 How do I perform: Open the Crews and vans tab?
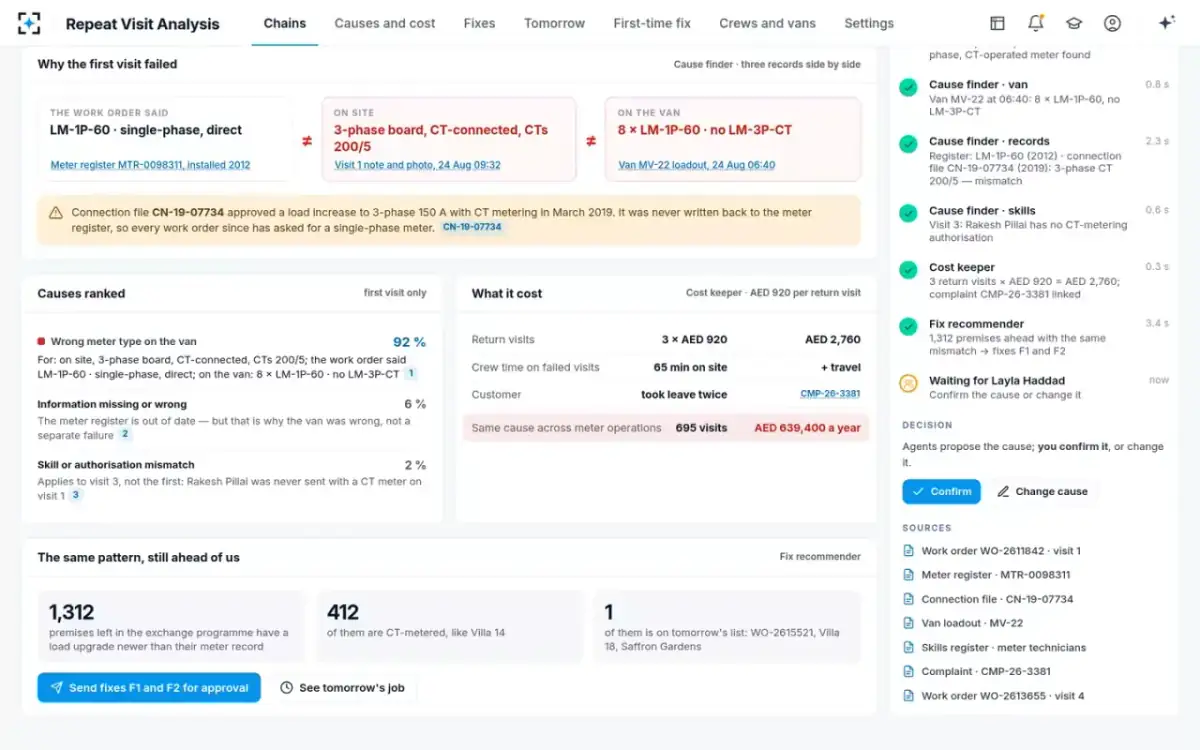tap(768, 23)
